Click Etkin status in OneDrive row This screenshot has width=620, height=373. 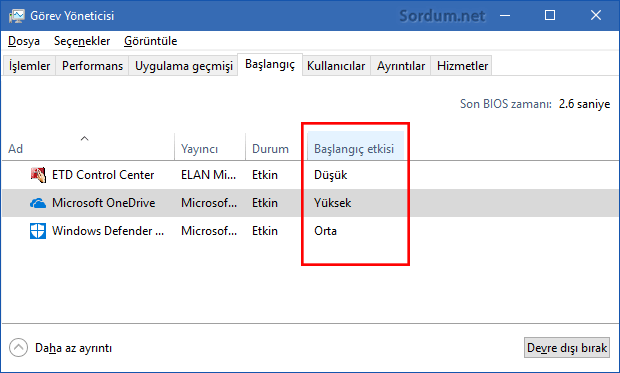click(x=265, y=203)
